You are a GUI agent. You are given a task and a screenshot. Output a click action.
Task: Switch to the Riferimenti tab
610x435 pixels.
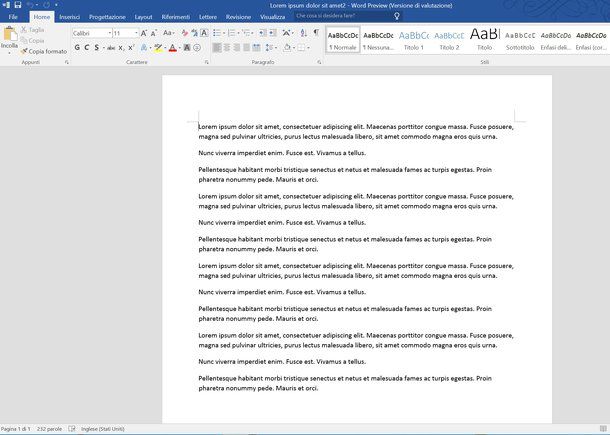pos(176,17)
